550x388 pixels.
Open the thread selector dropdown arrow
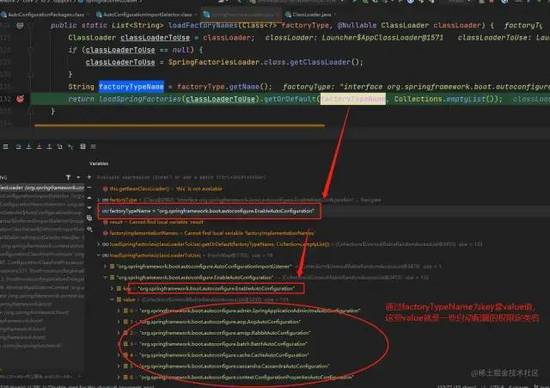pyautogui.click(x=78, y=178)
